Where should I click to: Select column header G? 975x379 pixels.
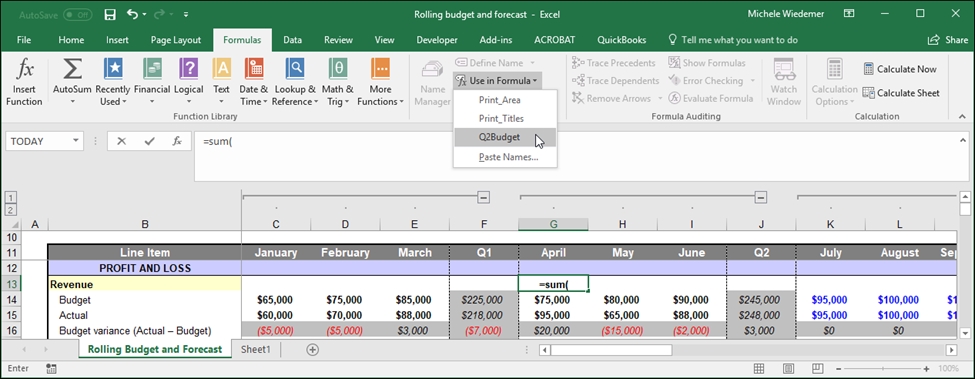[553, 224]
